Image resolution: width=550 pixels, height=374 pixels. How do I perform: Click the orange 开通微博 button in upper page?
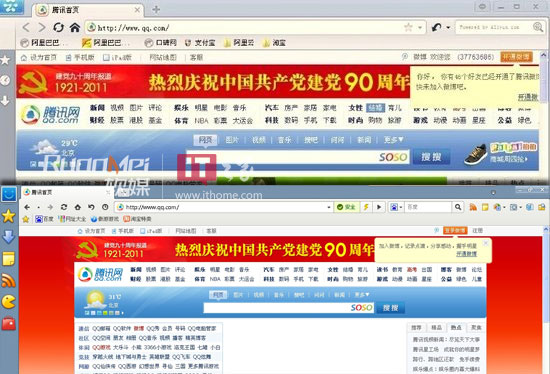pos(516,57)
